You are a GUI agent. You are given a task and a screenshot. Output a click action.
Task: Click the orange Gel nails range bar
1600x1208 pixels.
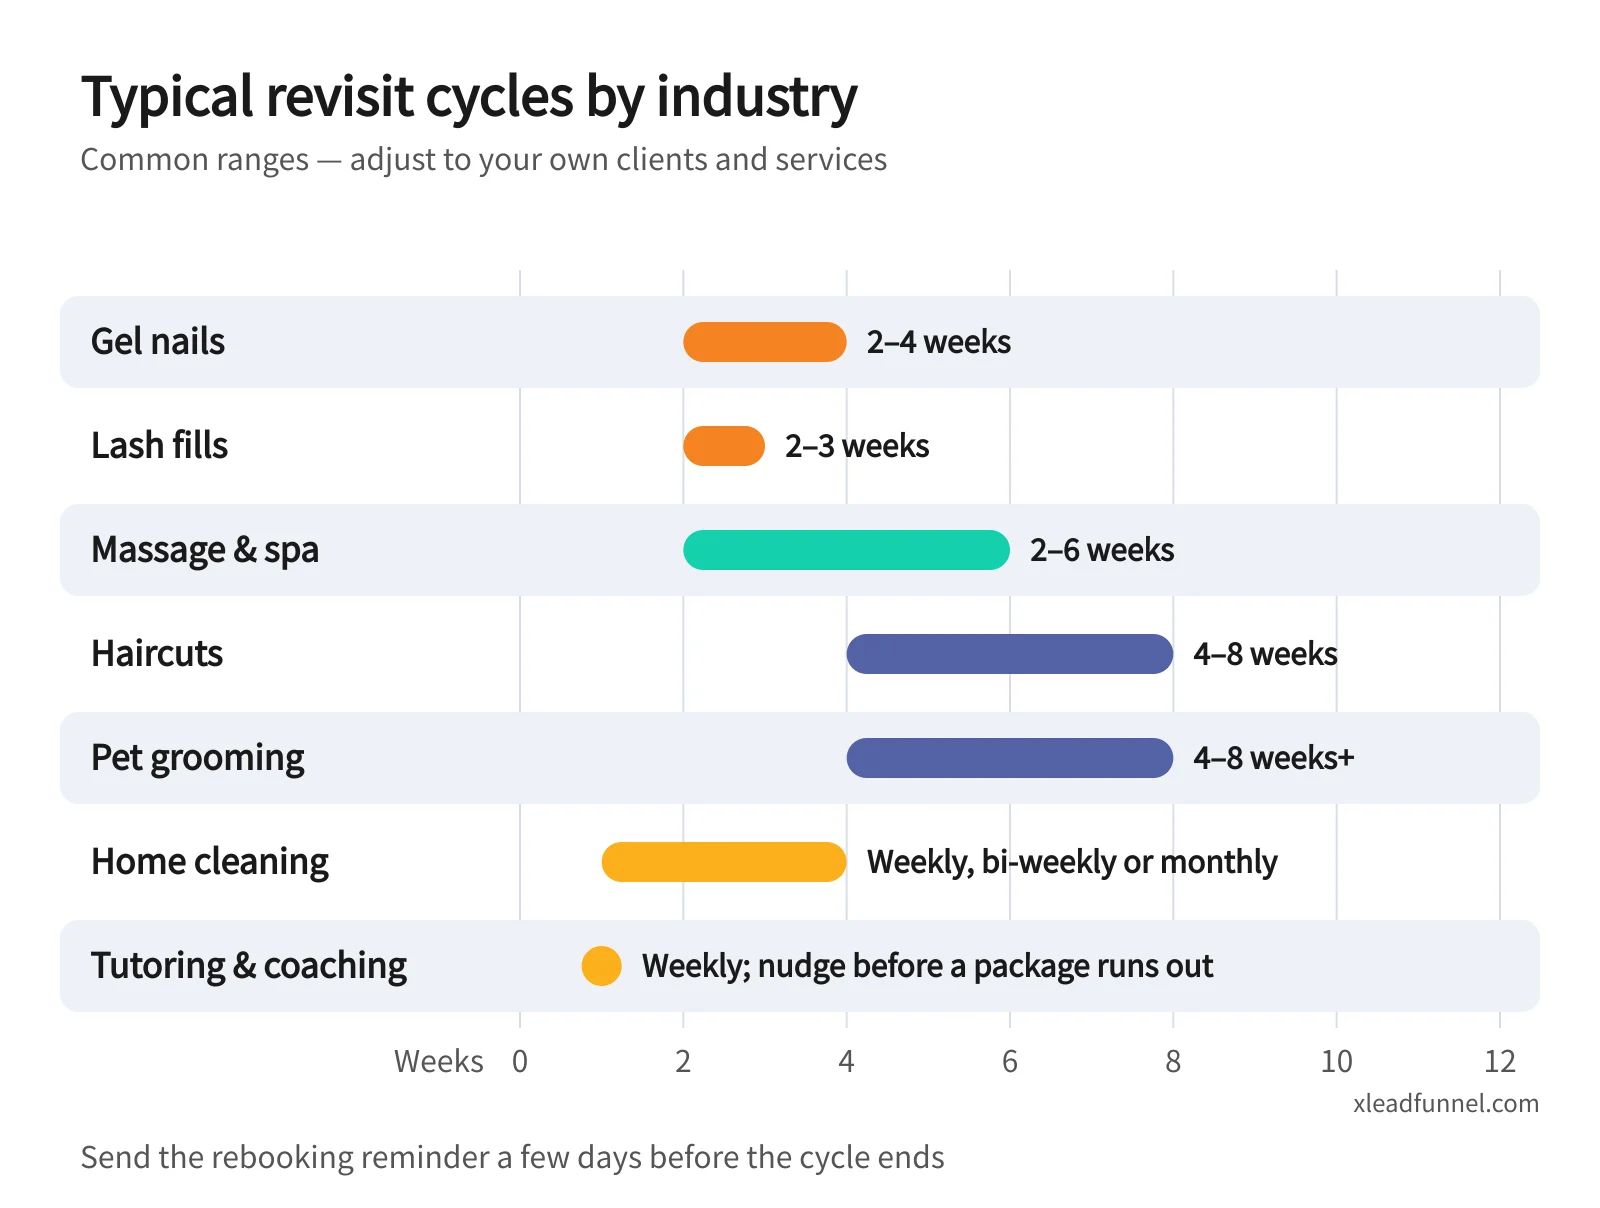click(x=765, y=342)
